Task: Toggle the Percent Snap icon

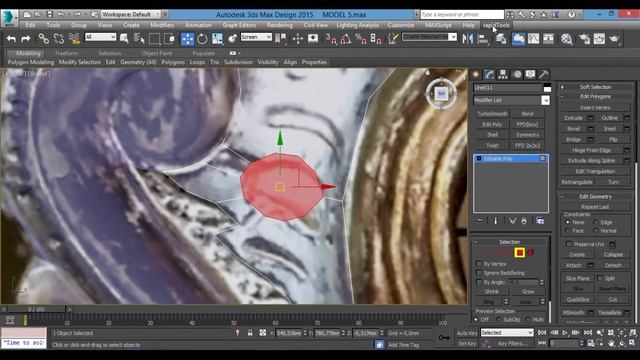Action: coord(360,39)
